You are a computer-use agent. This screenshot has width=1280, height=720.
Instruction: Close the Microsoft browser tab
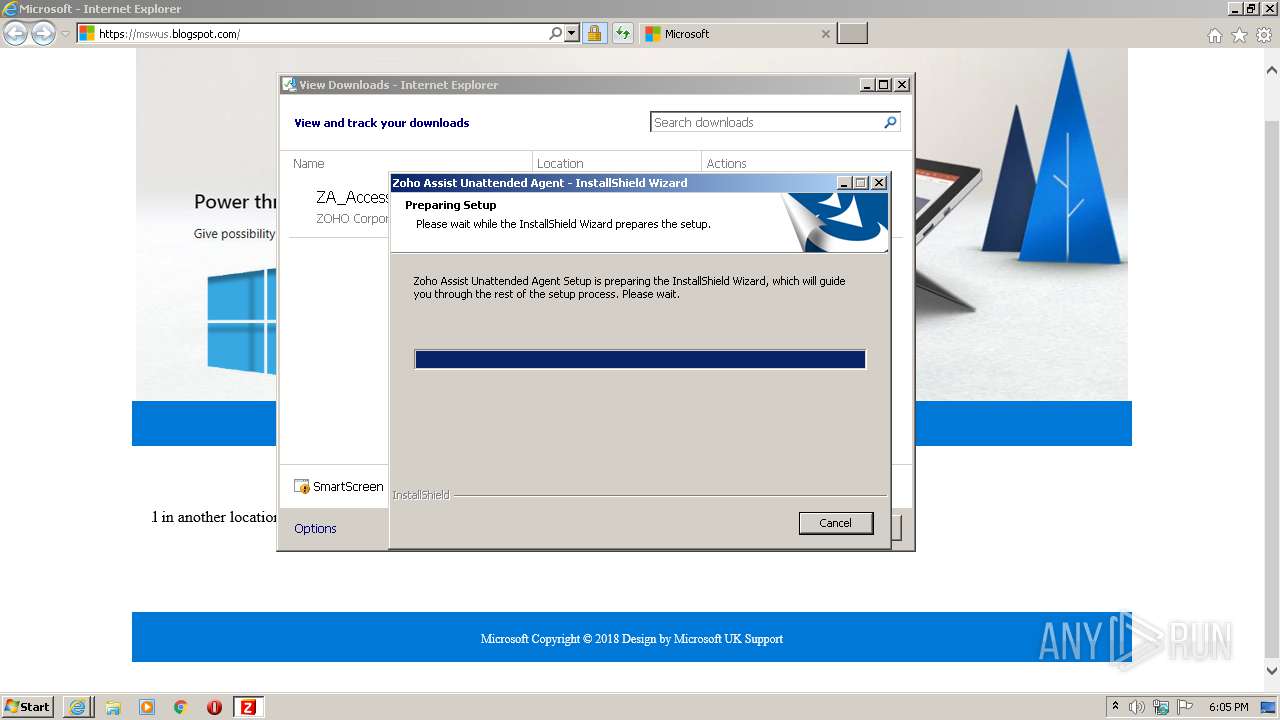pyautogui.click(x=825, y=34)
